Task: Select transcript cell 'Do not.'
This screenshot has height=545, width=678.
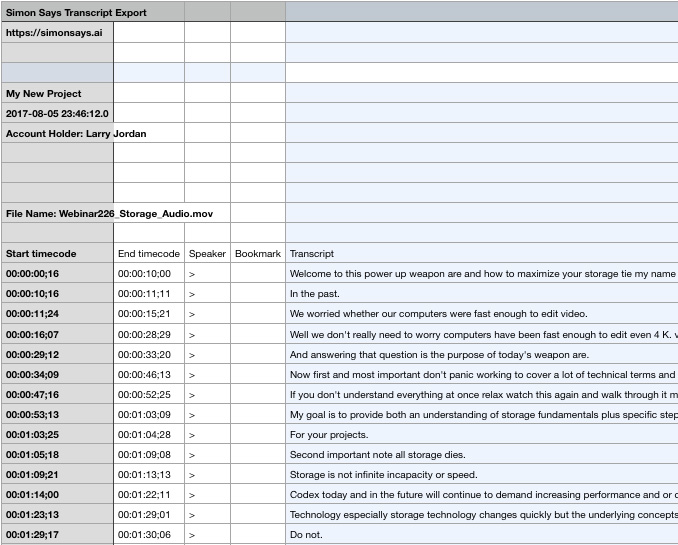Action: (x=482, y=534)
